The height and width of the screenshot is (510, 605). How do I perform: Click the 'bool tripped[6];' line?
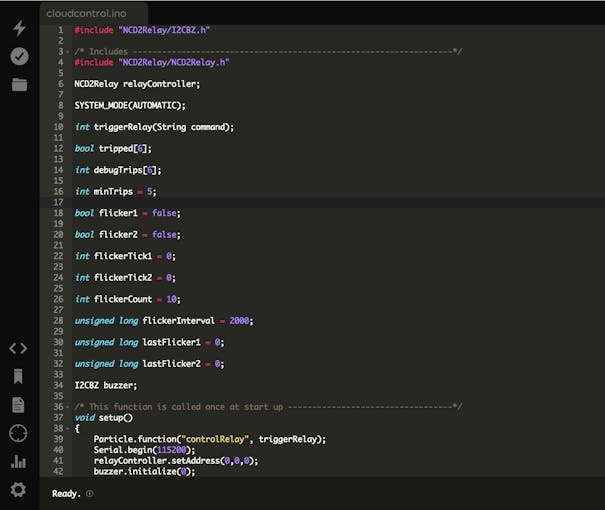113,149
